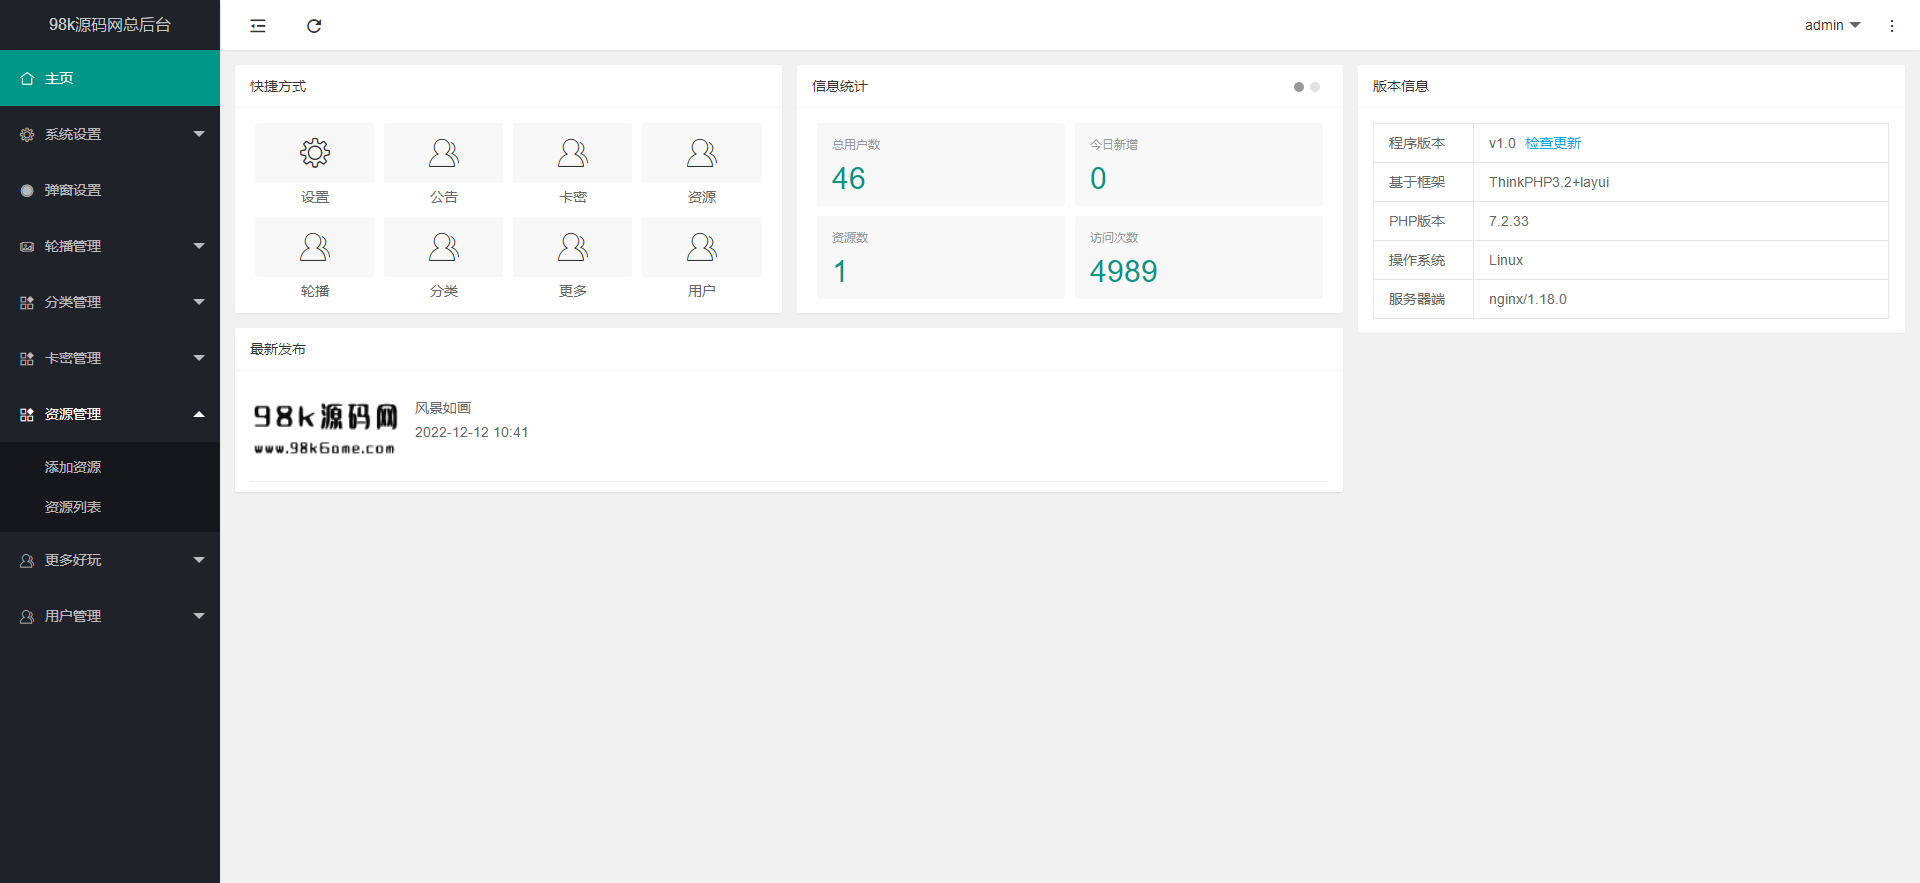
Task: Click the 今日新增 stat card showing 0
Action: tap(1199, 164)
